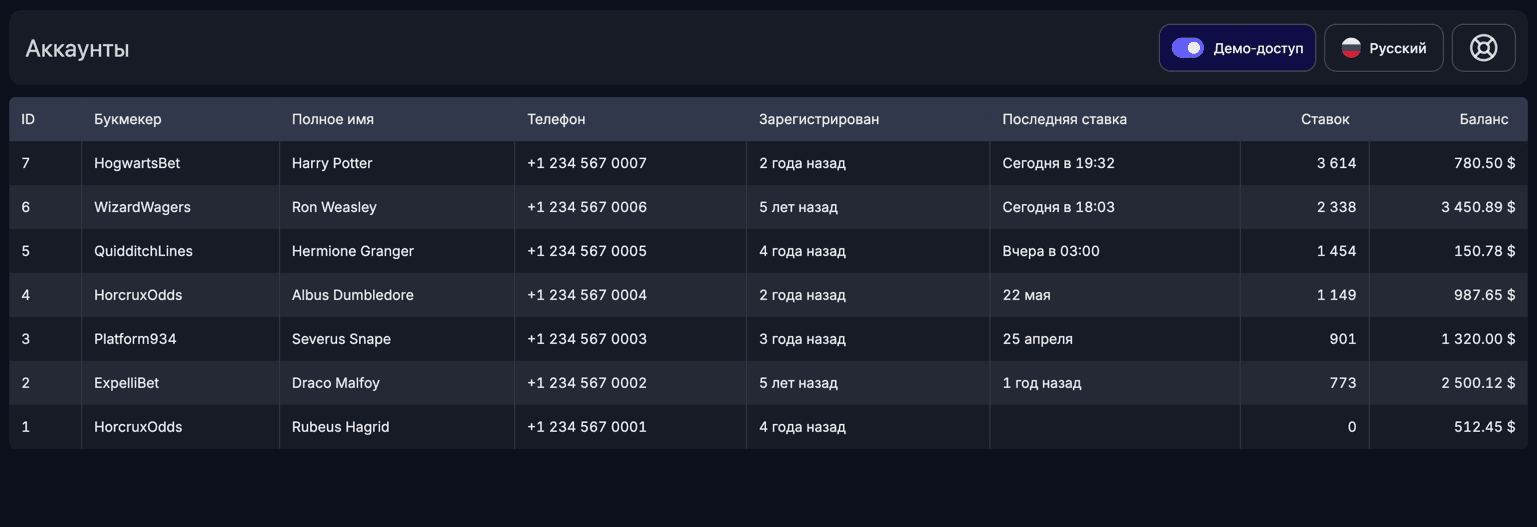The image size is (1537, 527).
Task: Open the Русский language selector
Action: tap(1384, 48)
